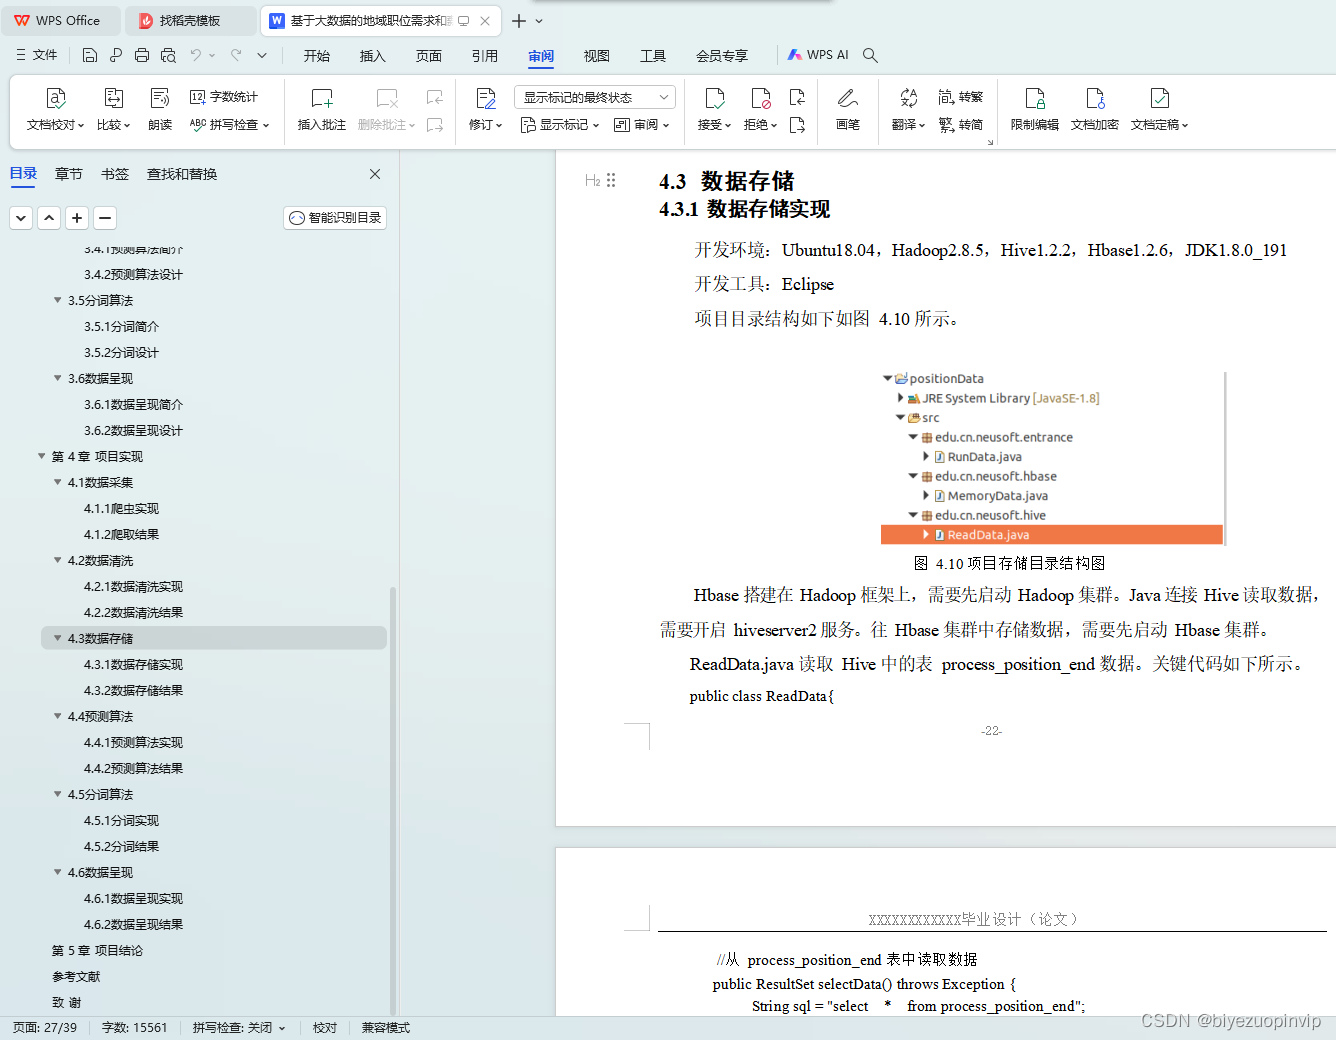The width and height of the screenshot is (1336, 1040).
Task: Toggle spell check from 拼写检查: 关闭 status
Action: point(238,1027)
